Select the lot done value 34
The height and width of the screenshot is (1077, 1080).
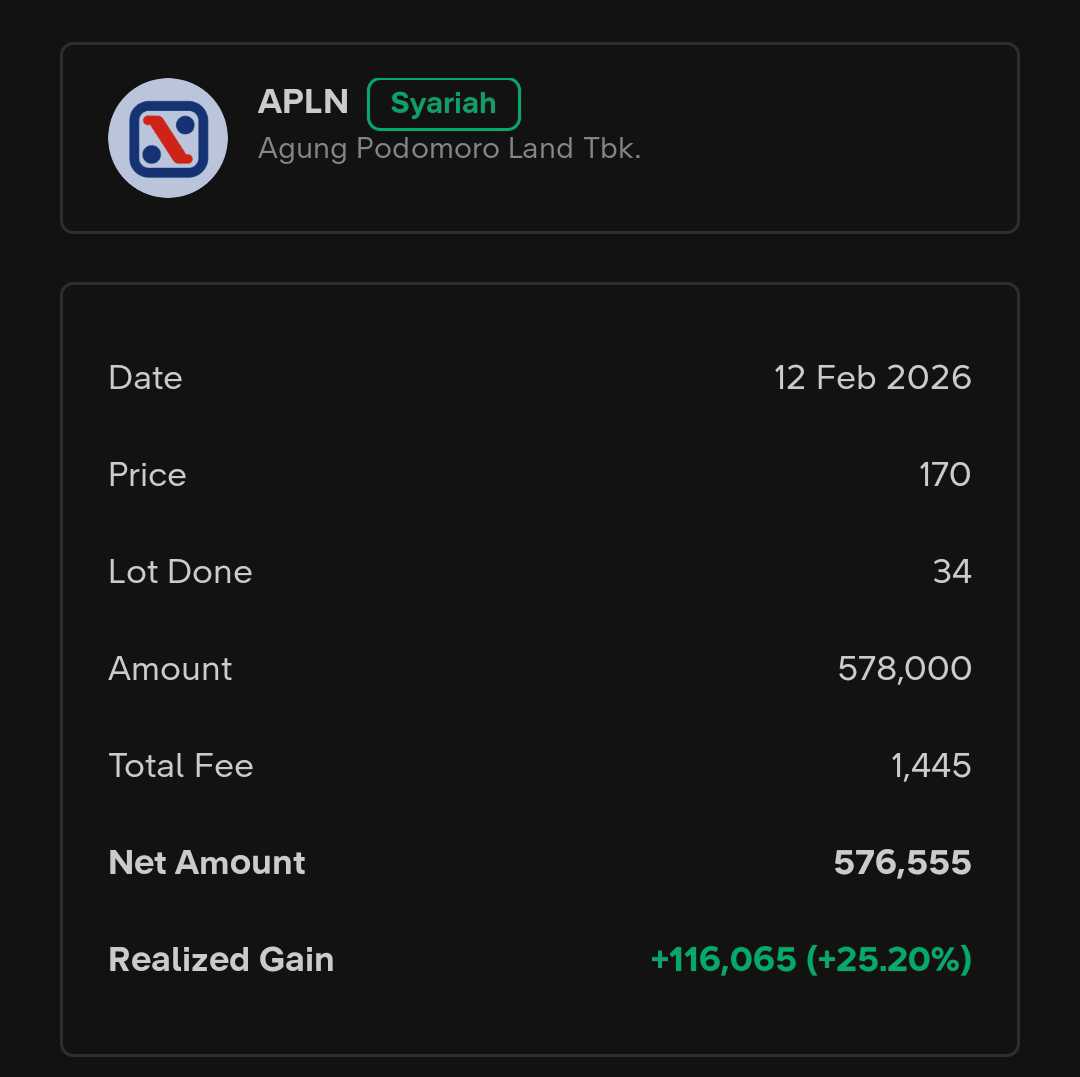(952, 572)
